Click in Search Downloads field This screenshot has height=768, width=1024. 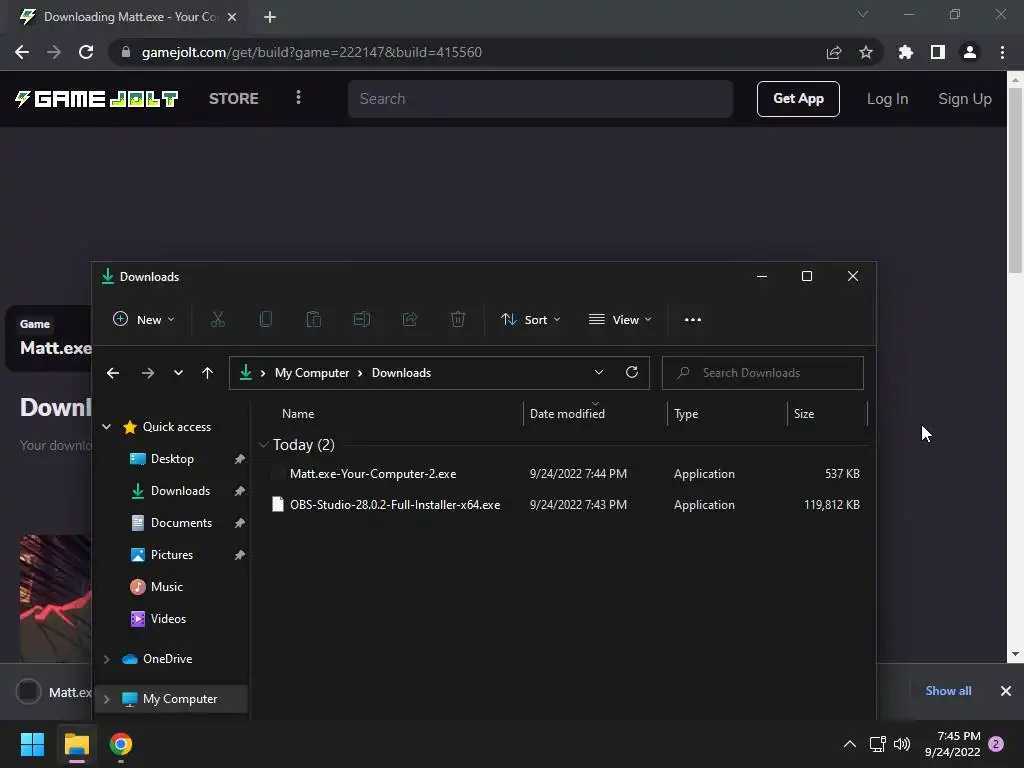[x=763, y=373]
